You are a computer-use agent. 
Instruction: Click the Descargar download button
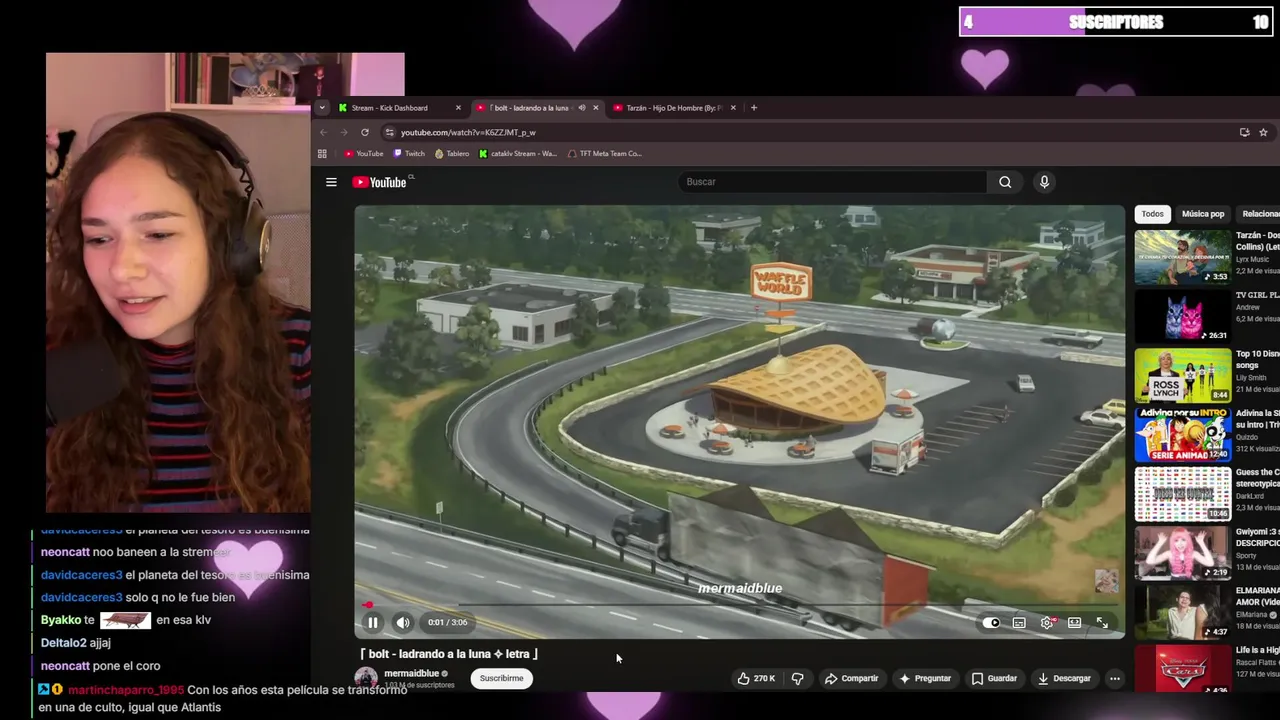pyautogui.click(x=1064, y=678)
